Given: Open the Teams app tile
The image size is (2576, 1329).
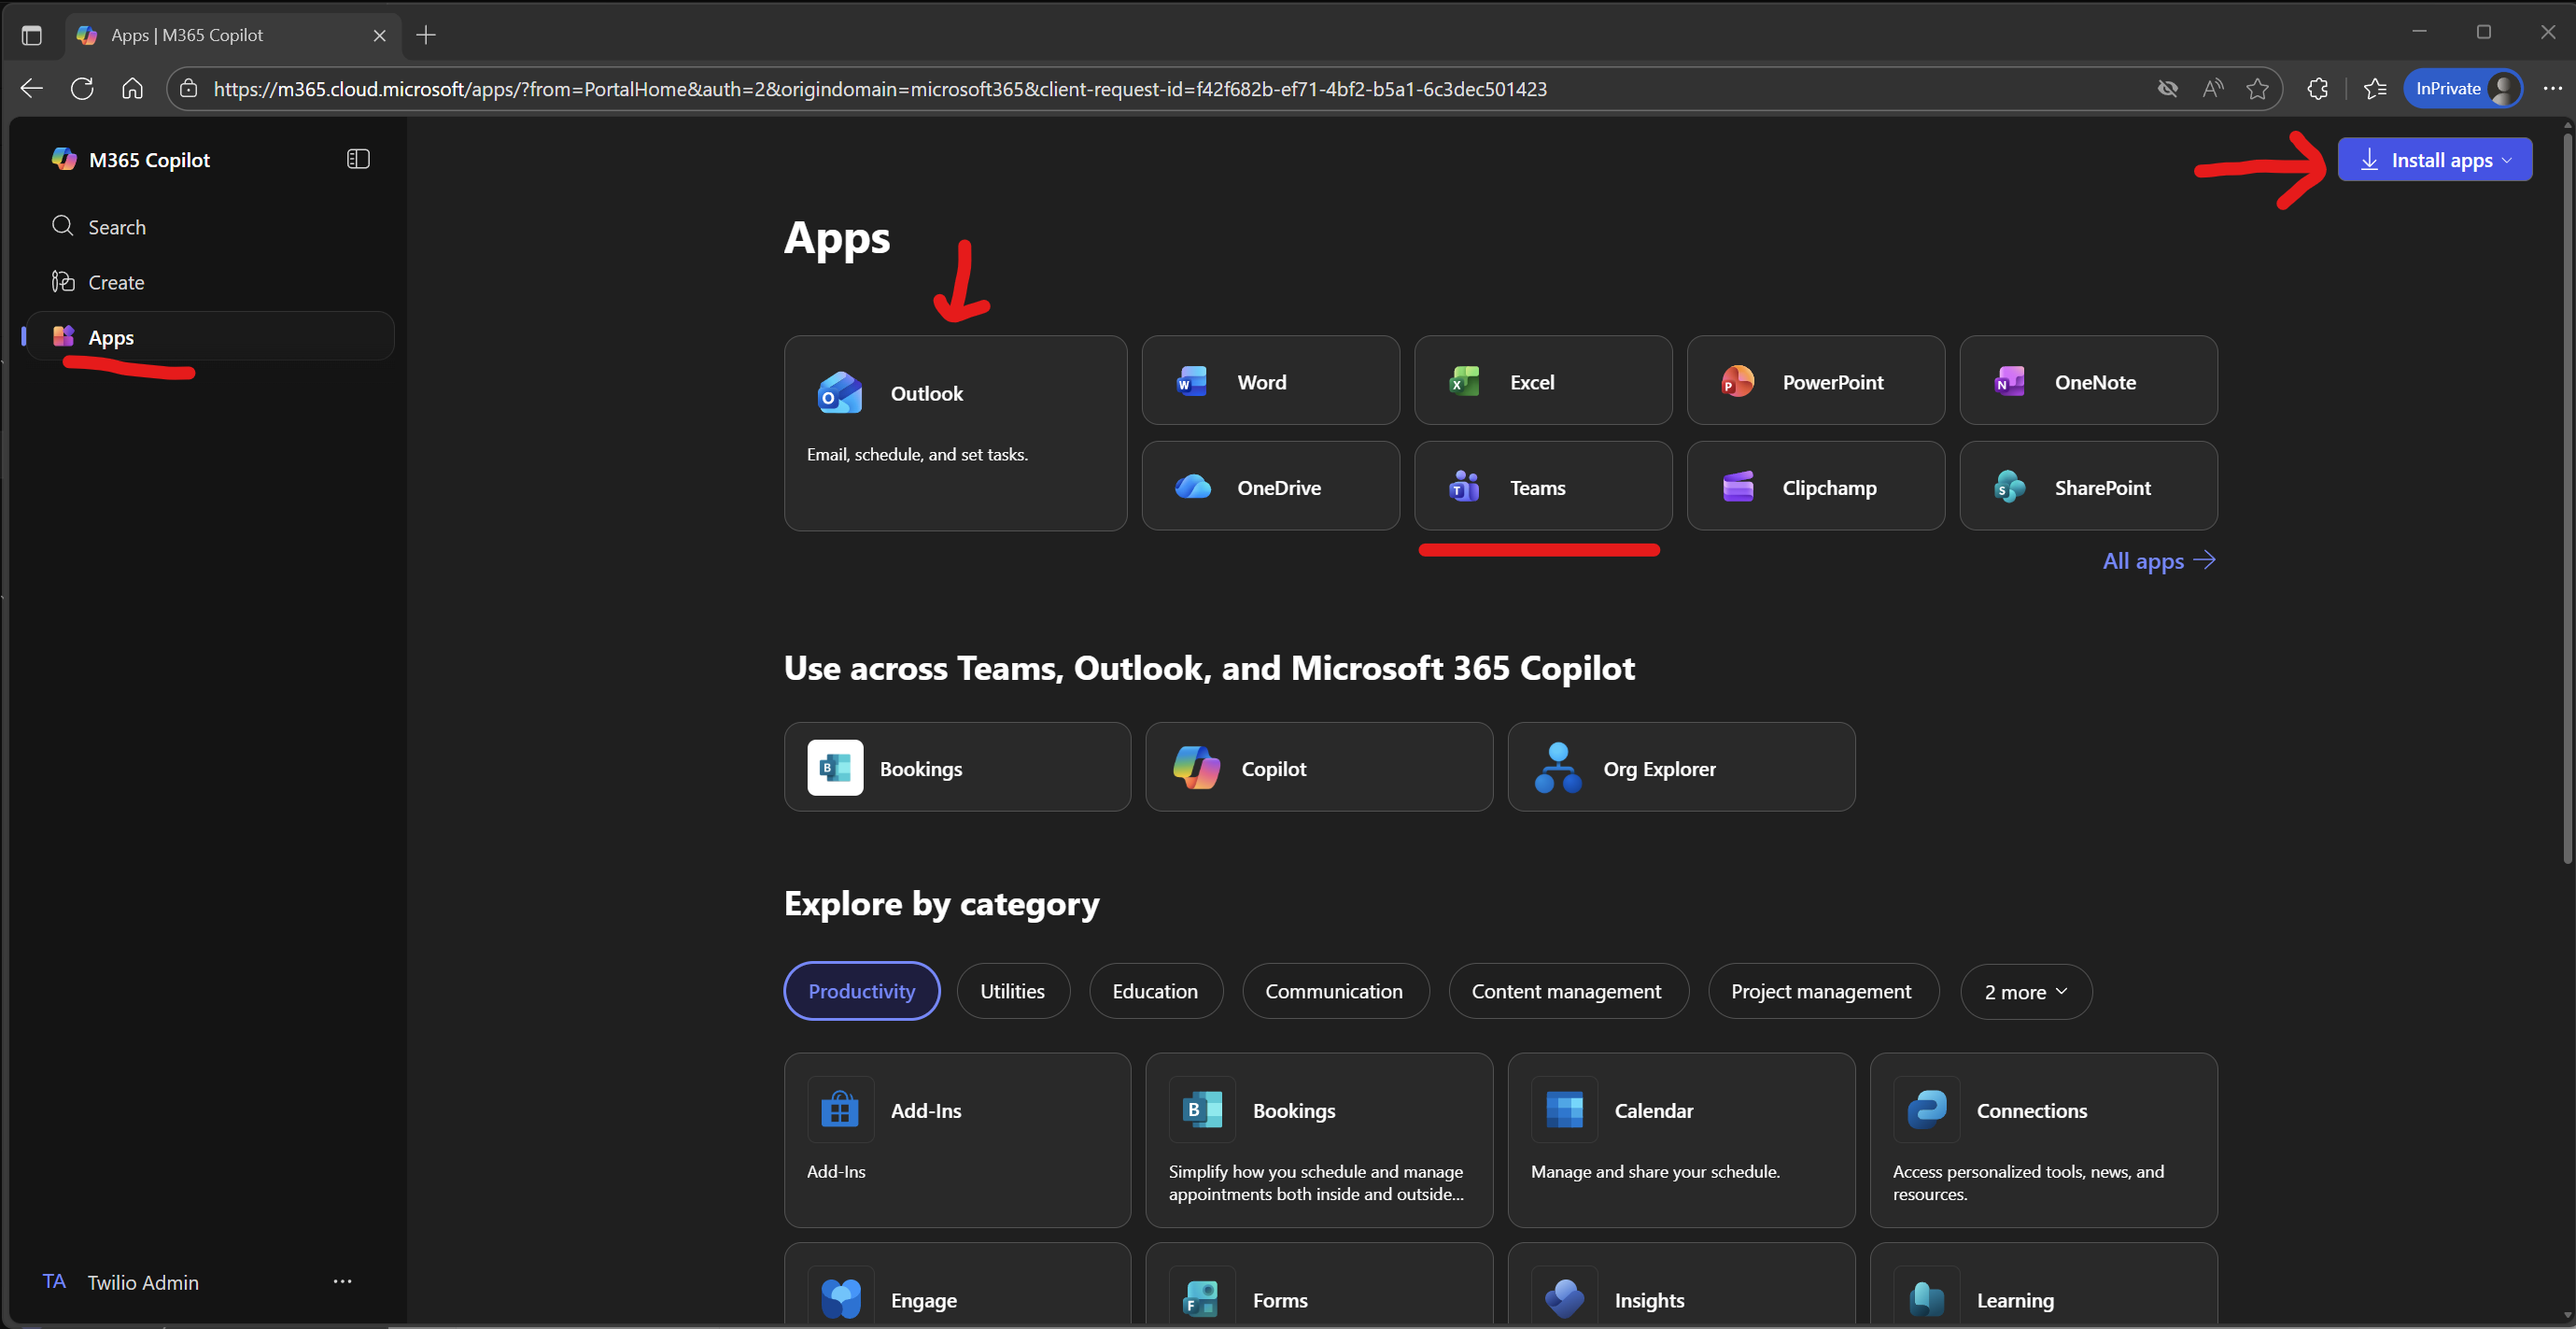Looking at the screenshot, I should pyautogui.click(x=1542, y=487).
